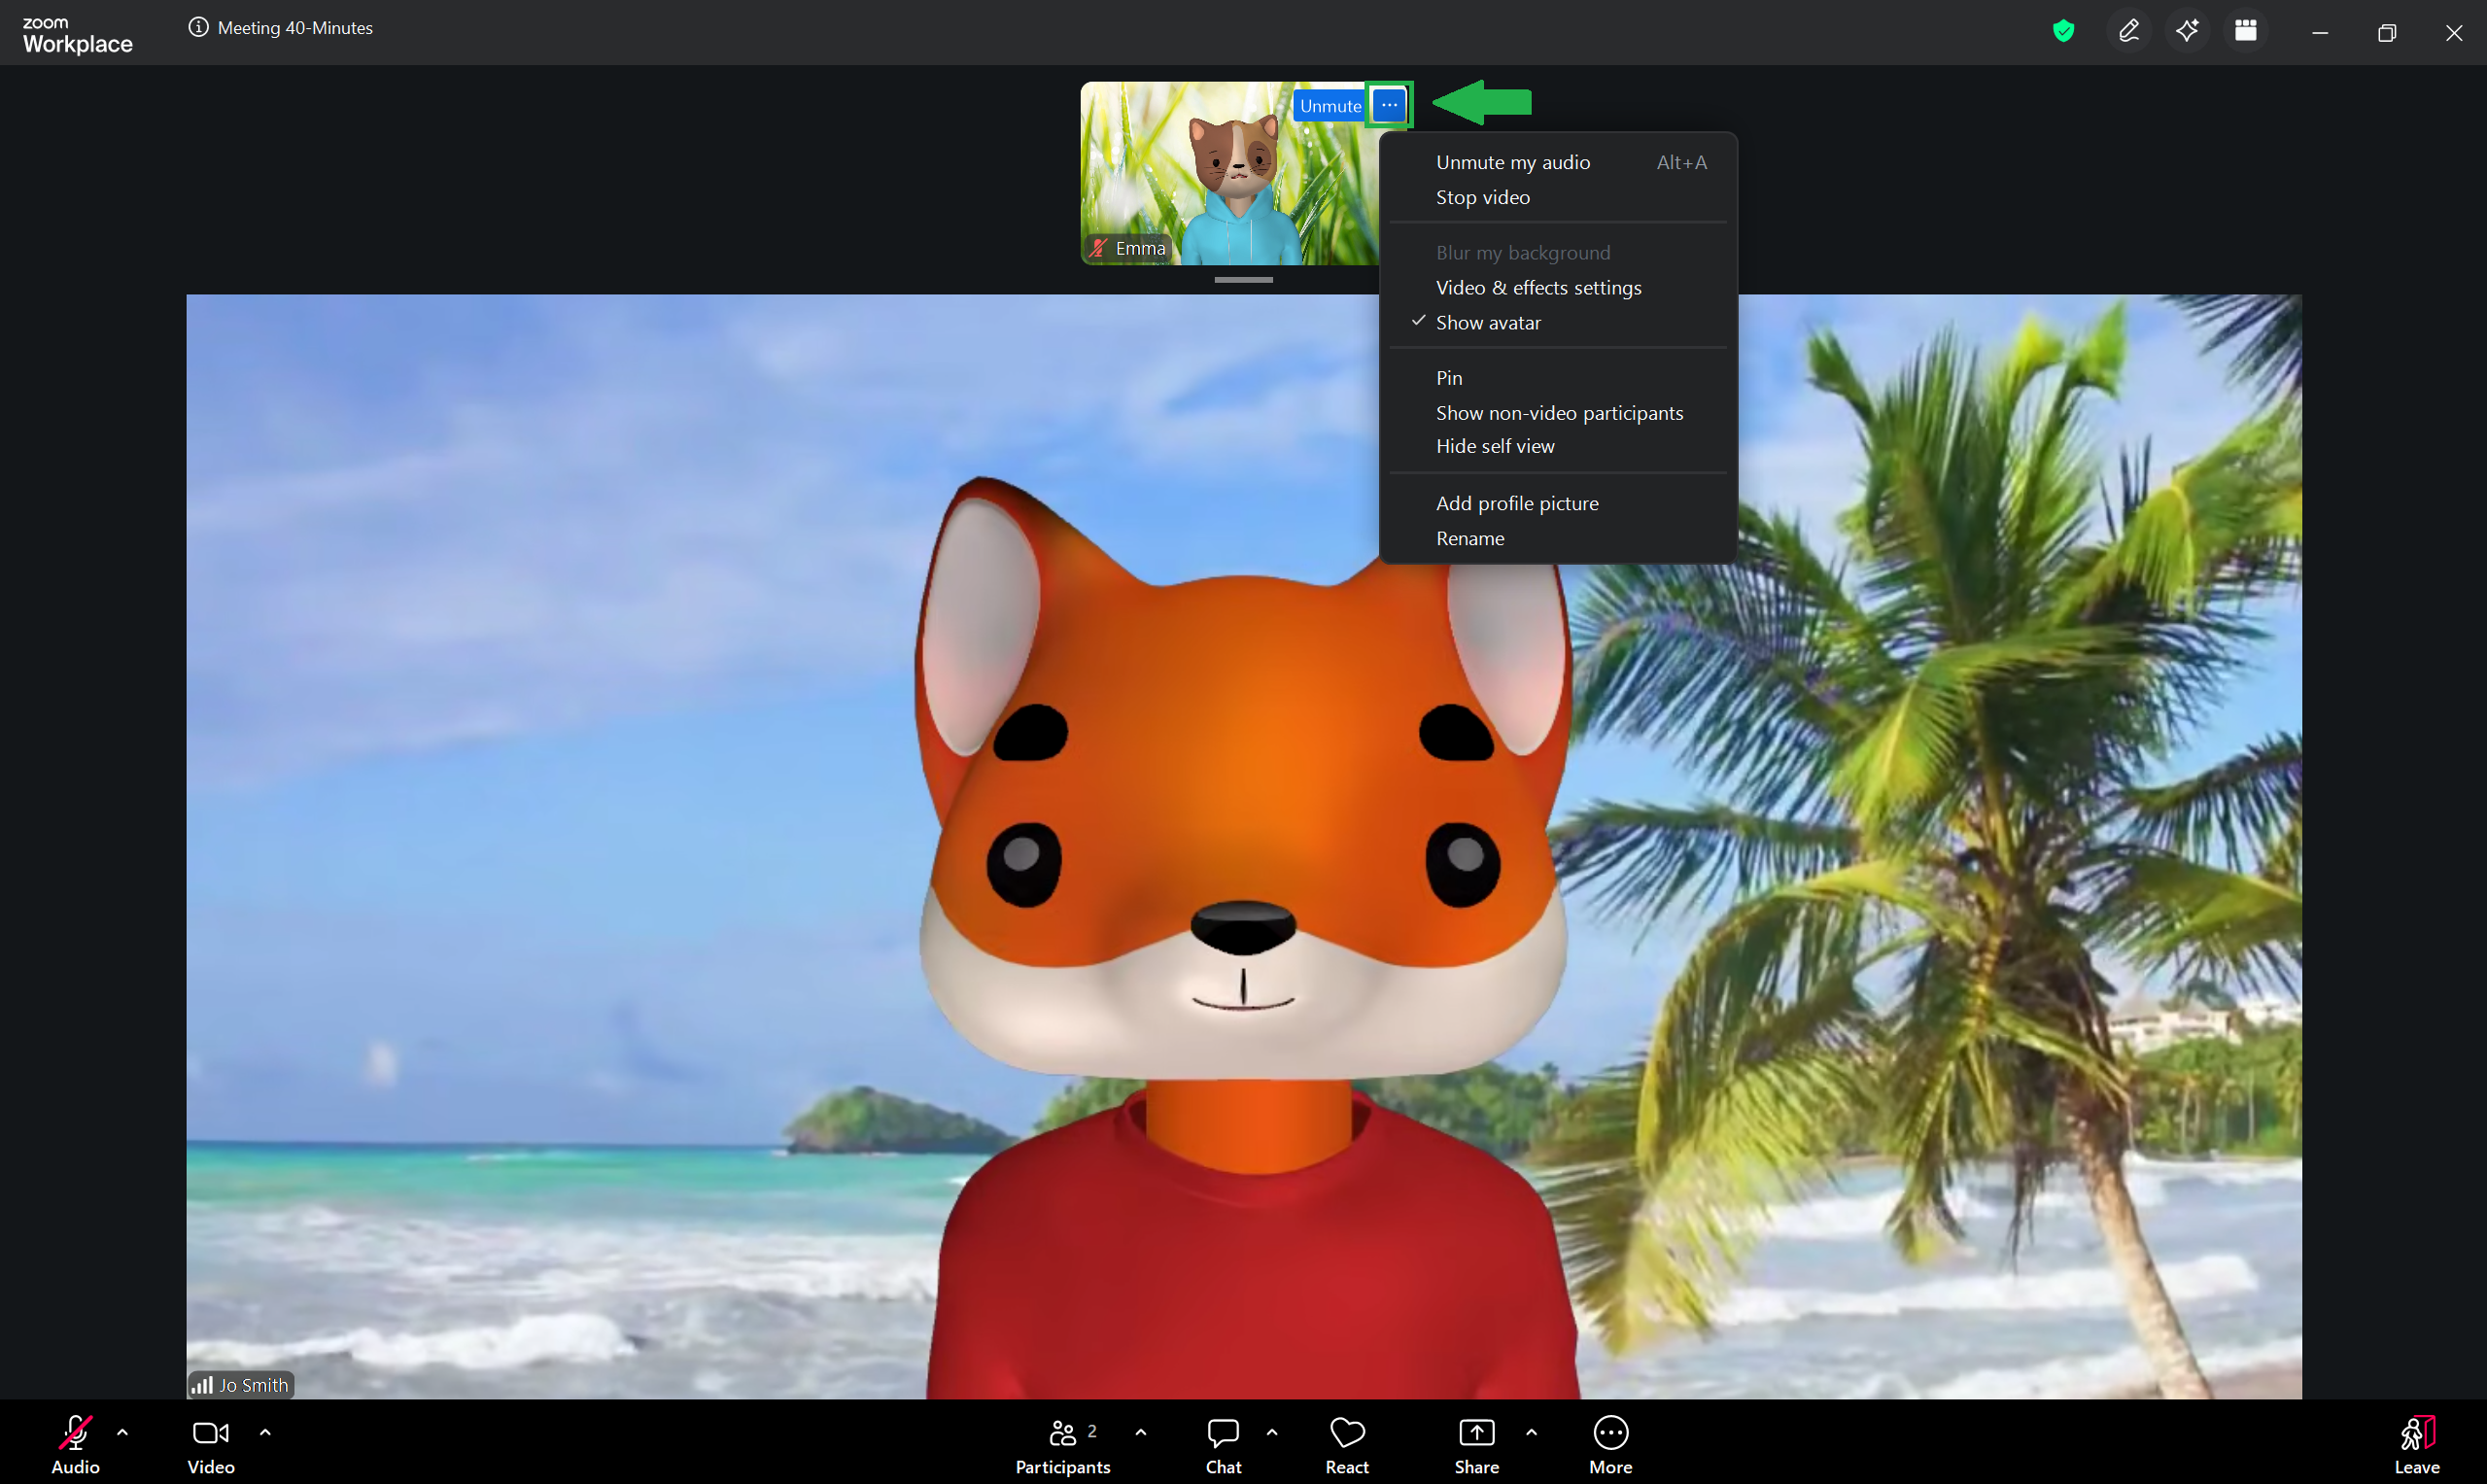Expand the audio options caret
This screenshot has width=2487, height=1484.
(x=123, y=1432)
